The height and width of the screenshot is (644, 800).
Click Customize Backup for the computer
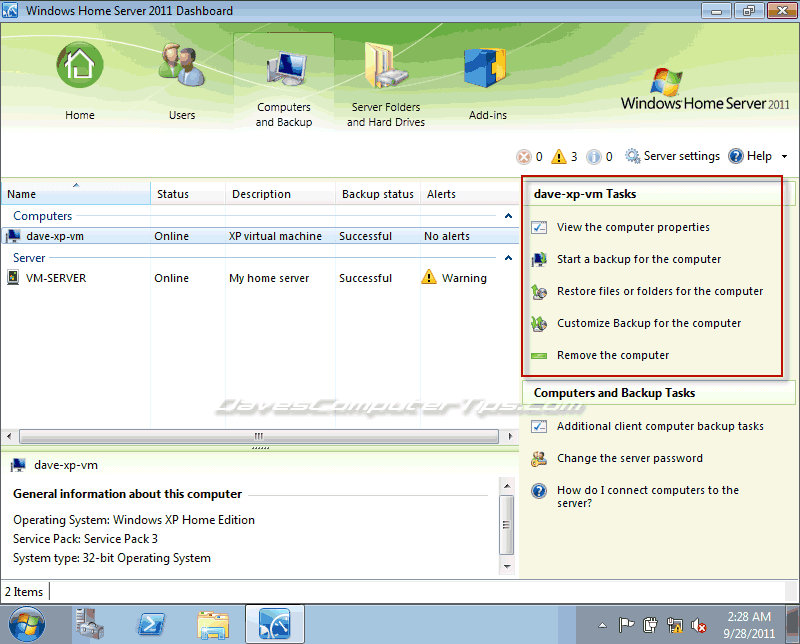(649, 323)
